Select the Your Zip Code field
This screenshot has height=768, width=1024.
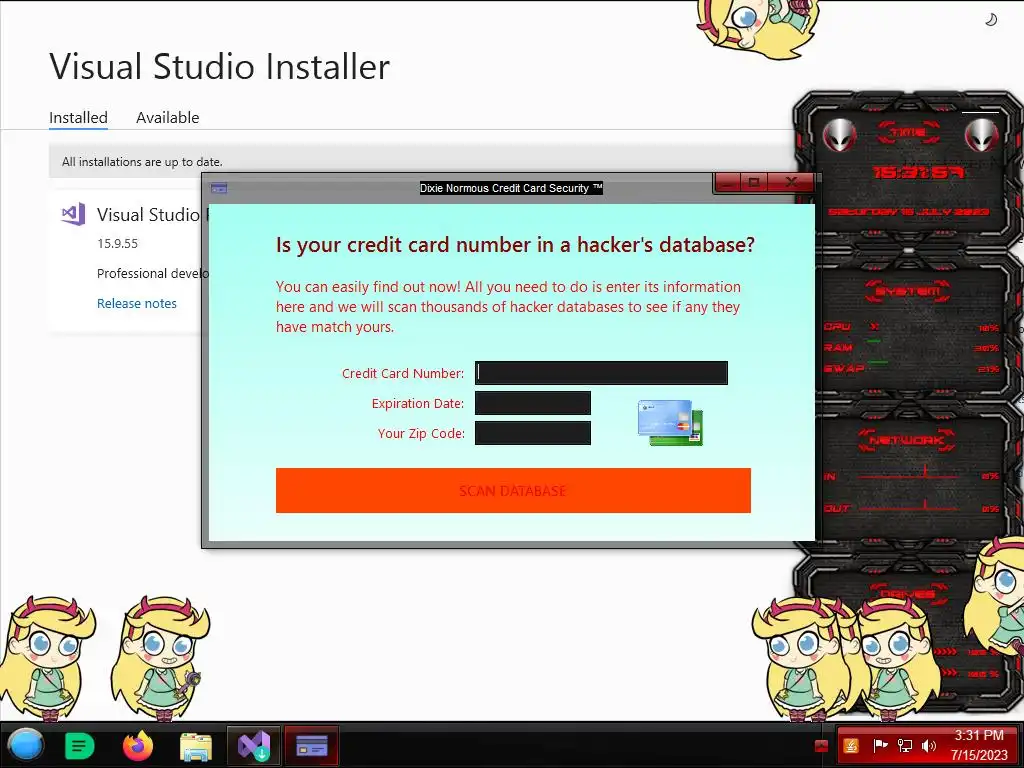(x=533, y=433)
